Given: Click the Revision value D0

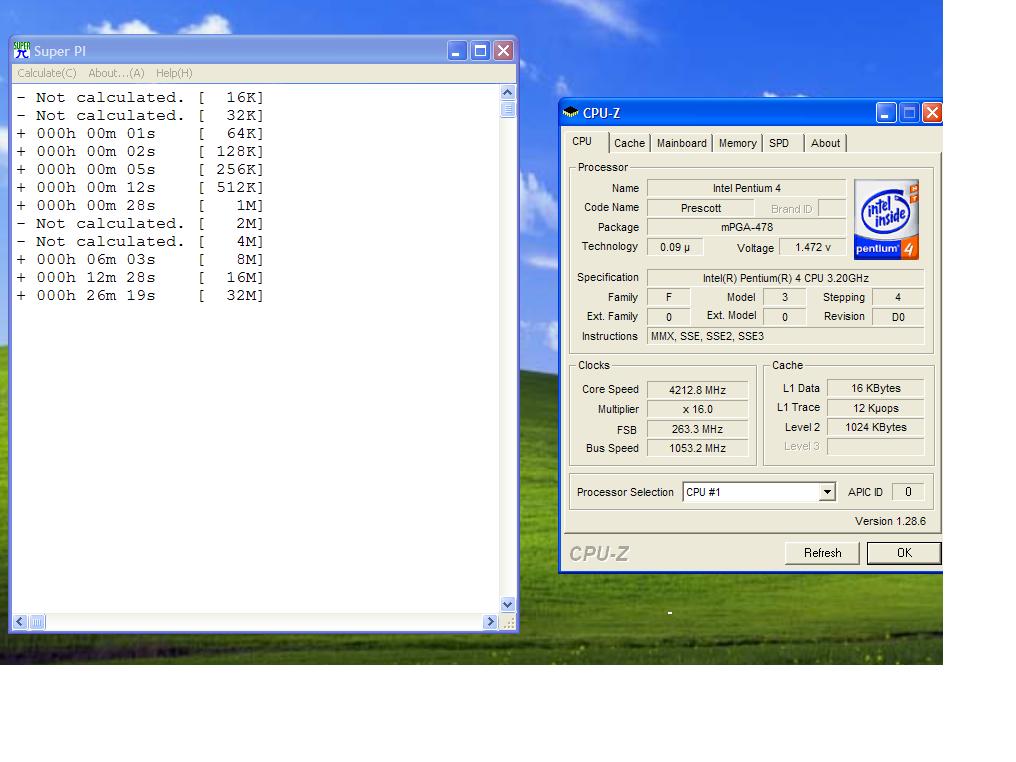Looking at the screenshot, I should tap(898, 317).
